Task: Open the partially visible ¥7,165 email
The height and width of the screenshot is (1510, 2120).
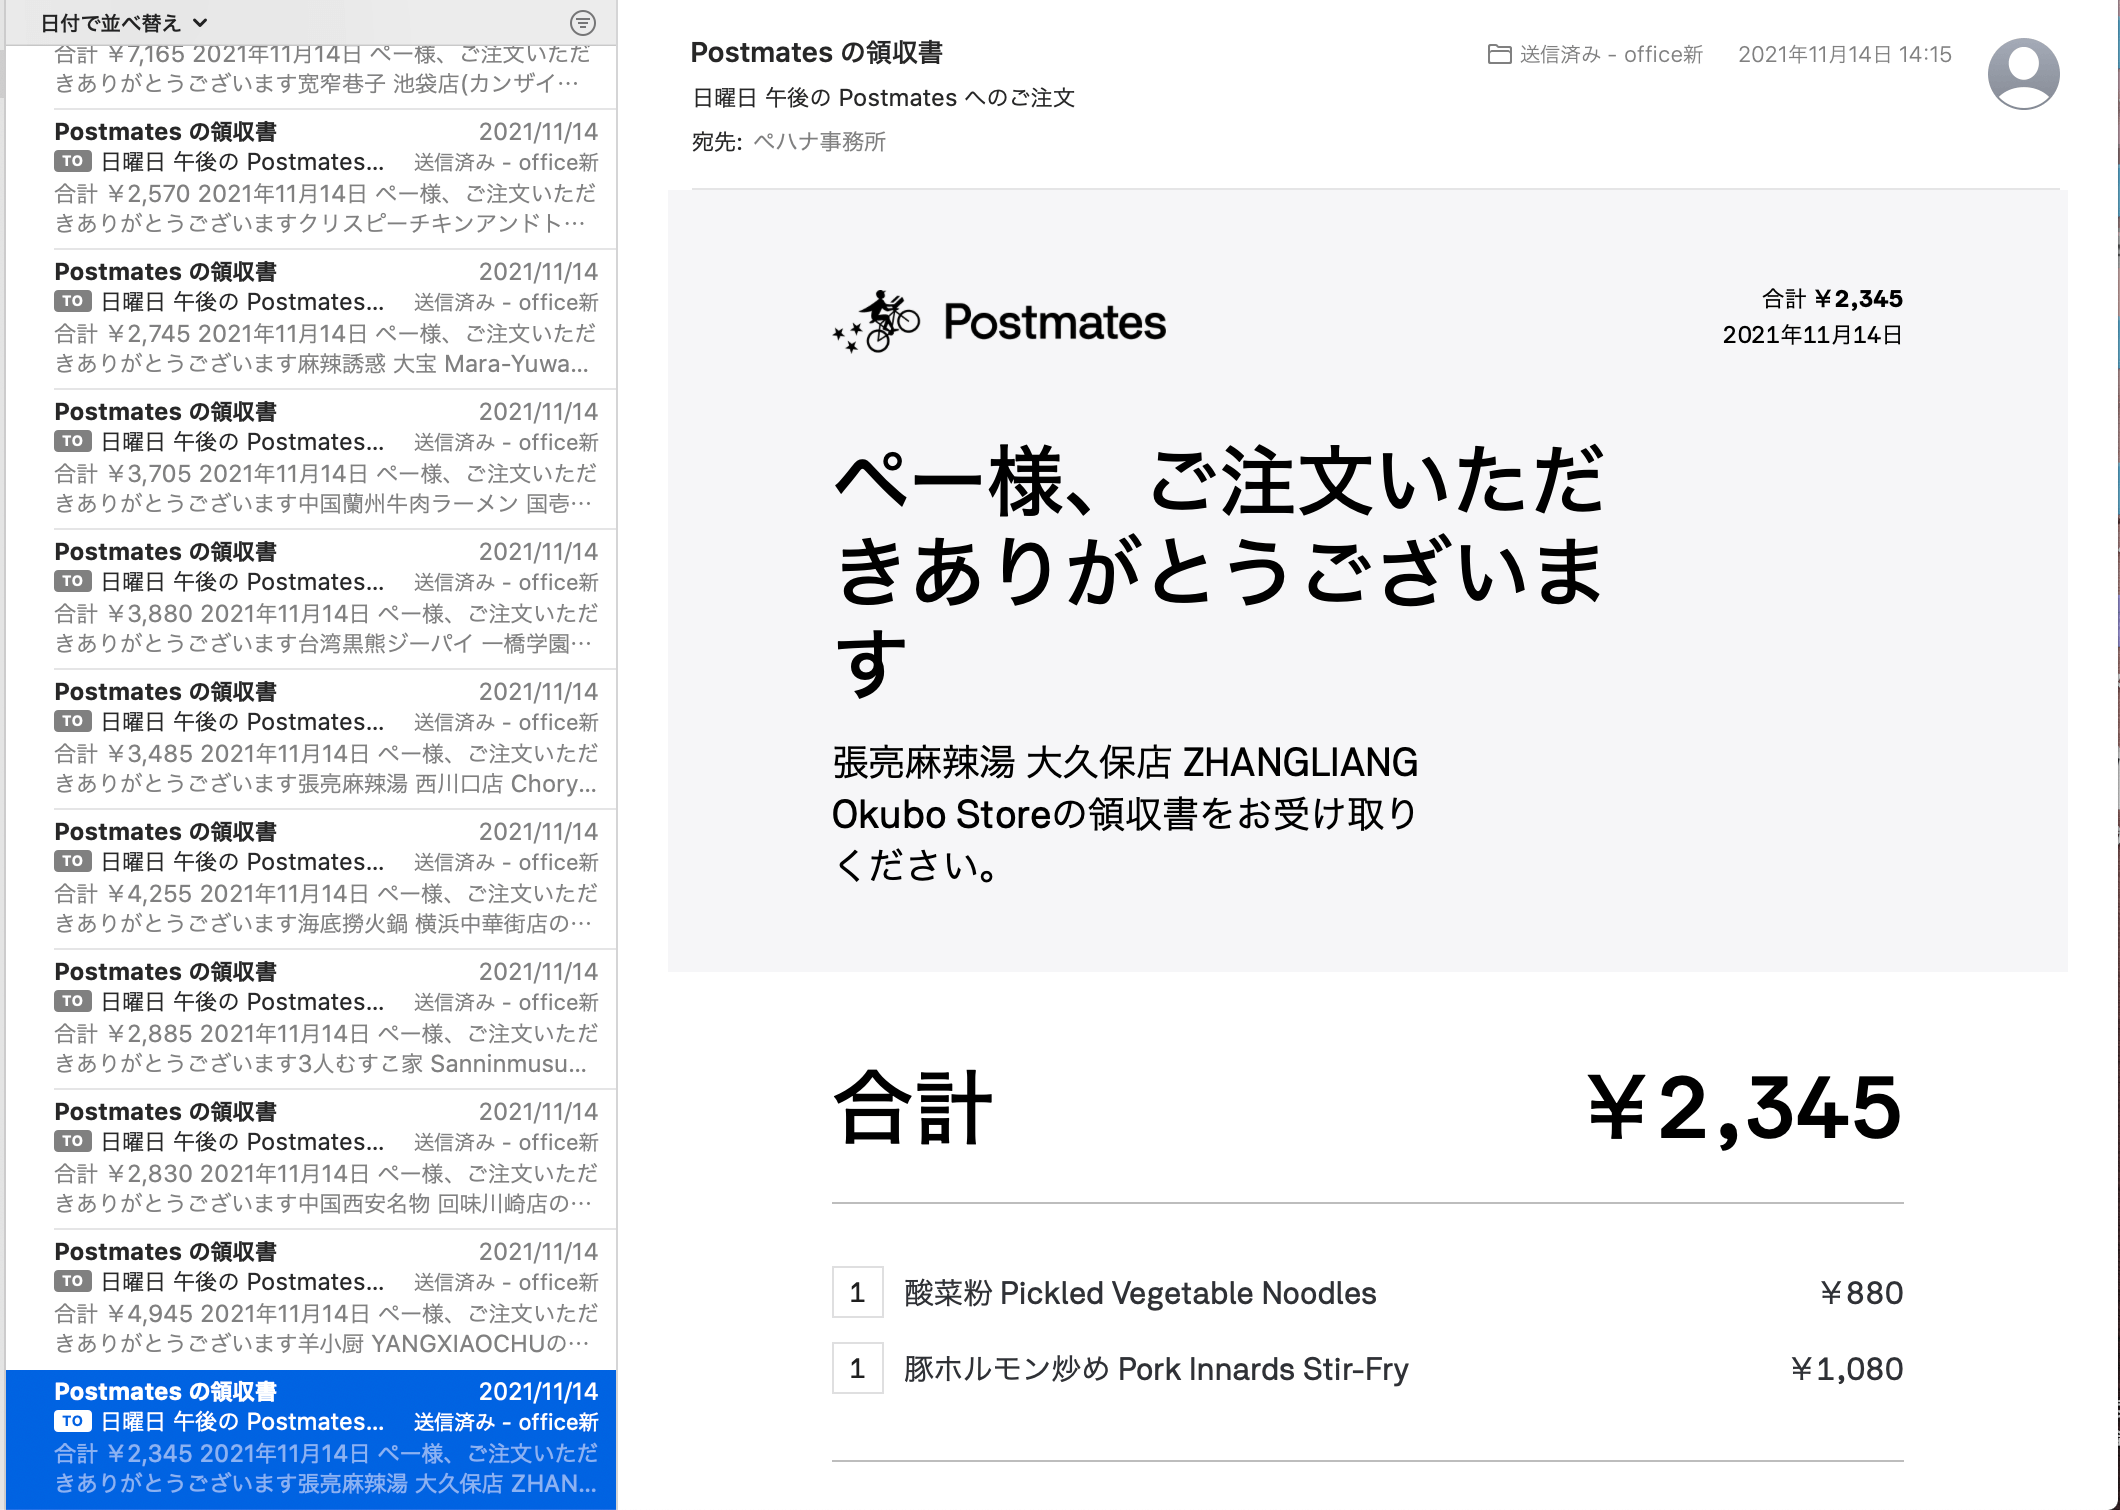Action: [311, 76]
